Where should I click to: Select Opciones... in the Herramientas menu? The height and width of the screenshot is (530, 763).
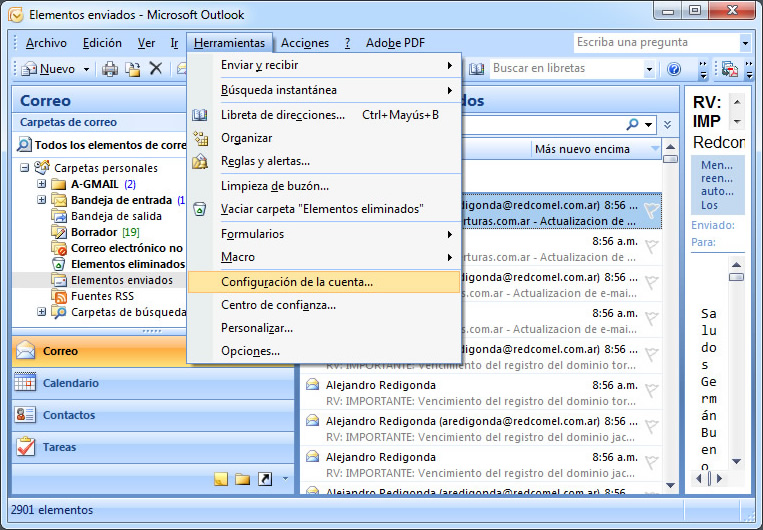click(250, 351)
